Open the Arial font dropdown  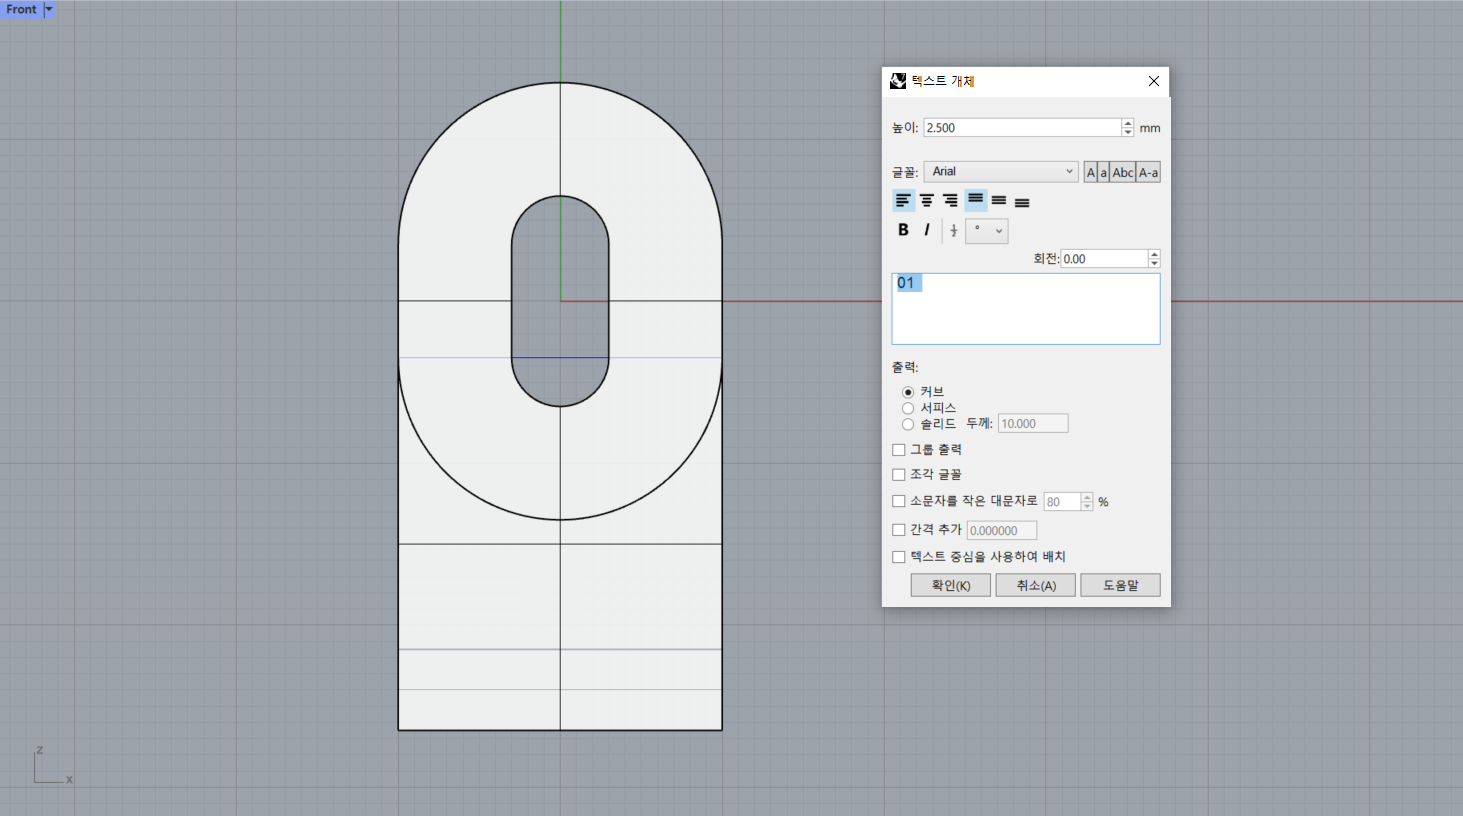click(x=1001, y=172)
